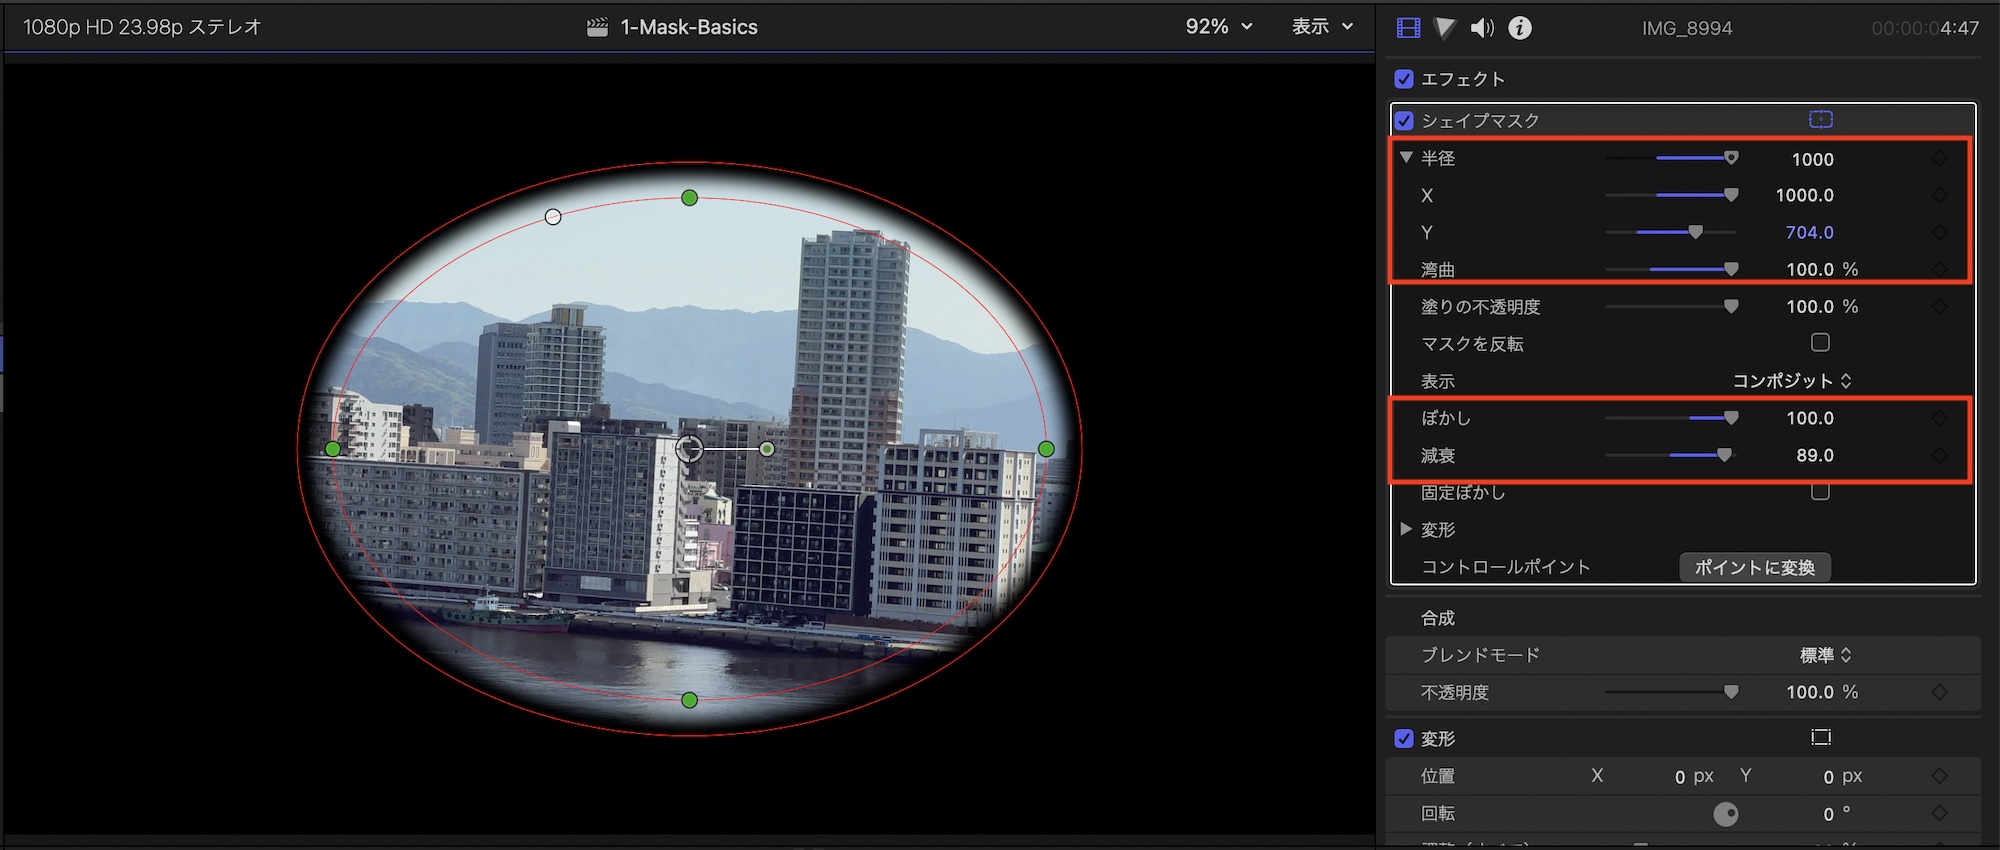Disable the エフェクト checkbox

1404,79
